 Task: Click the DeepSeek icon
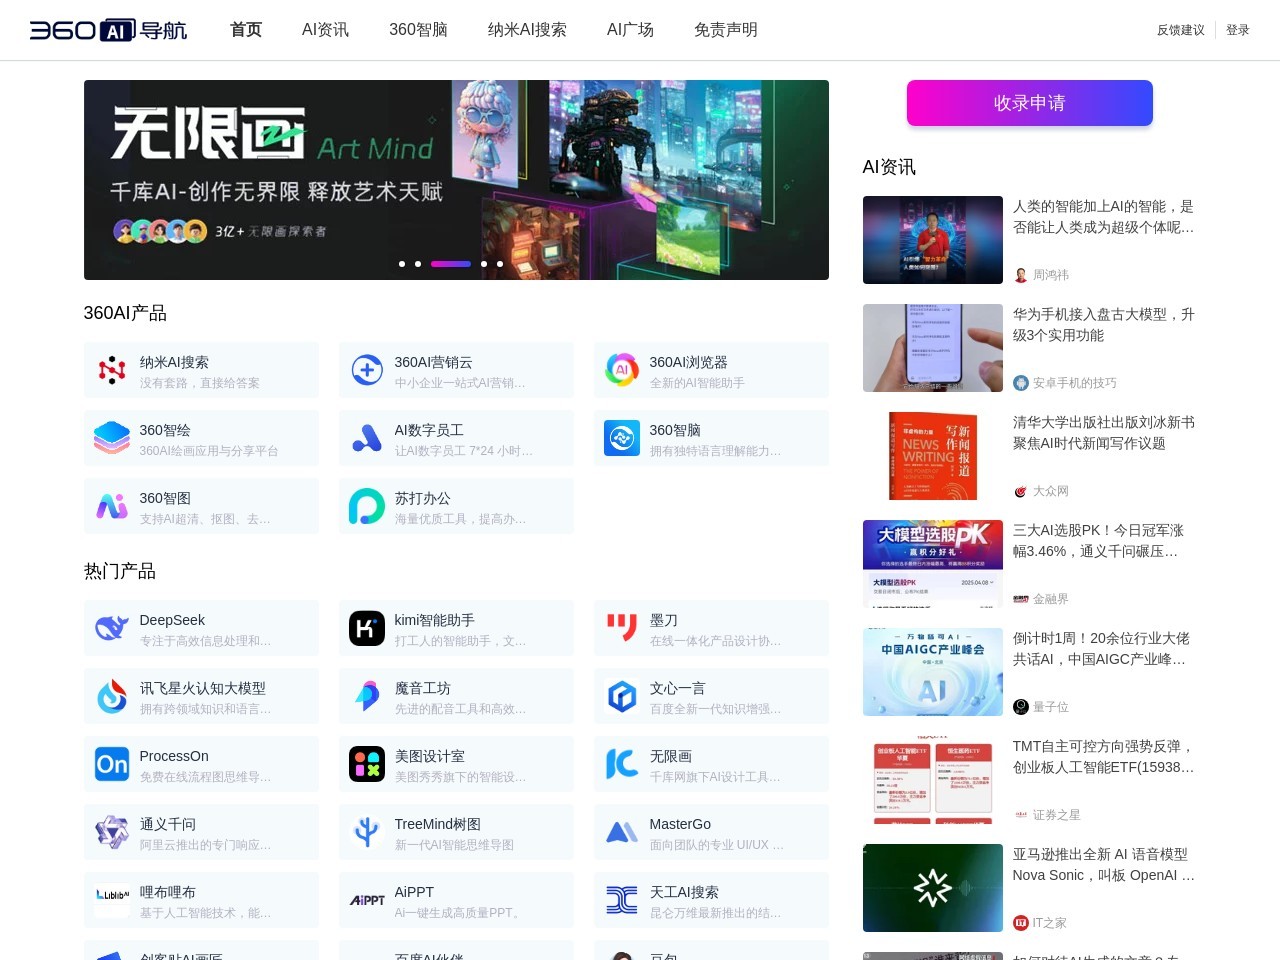111,628
